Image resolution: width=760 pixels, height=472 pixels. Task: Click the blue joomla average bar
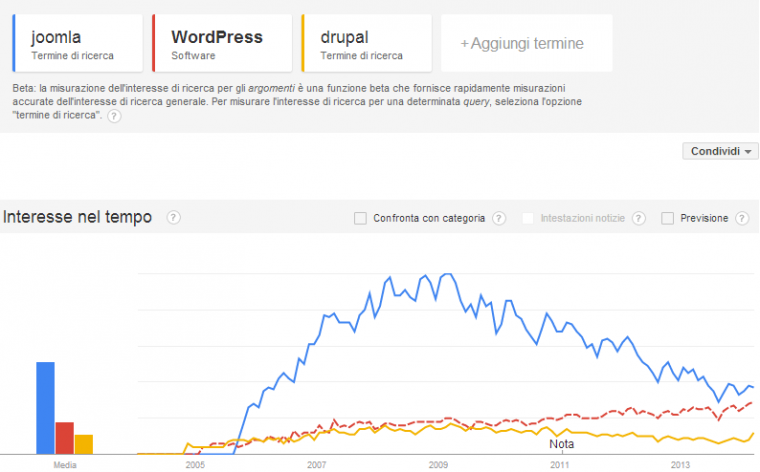click(46, 408)
